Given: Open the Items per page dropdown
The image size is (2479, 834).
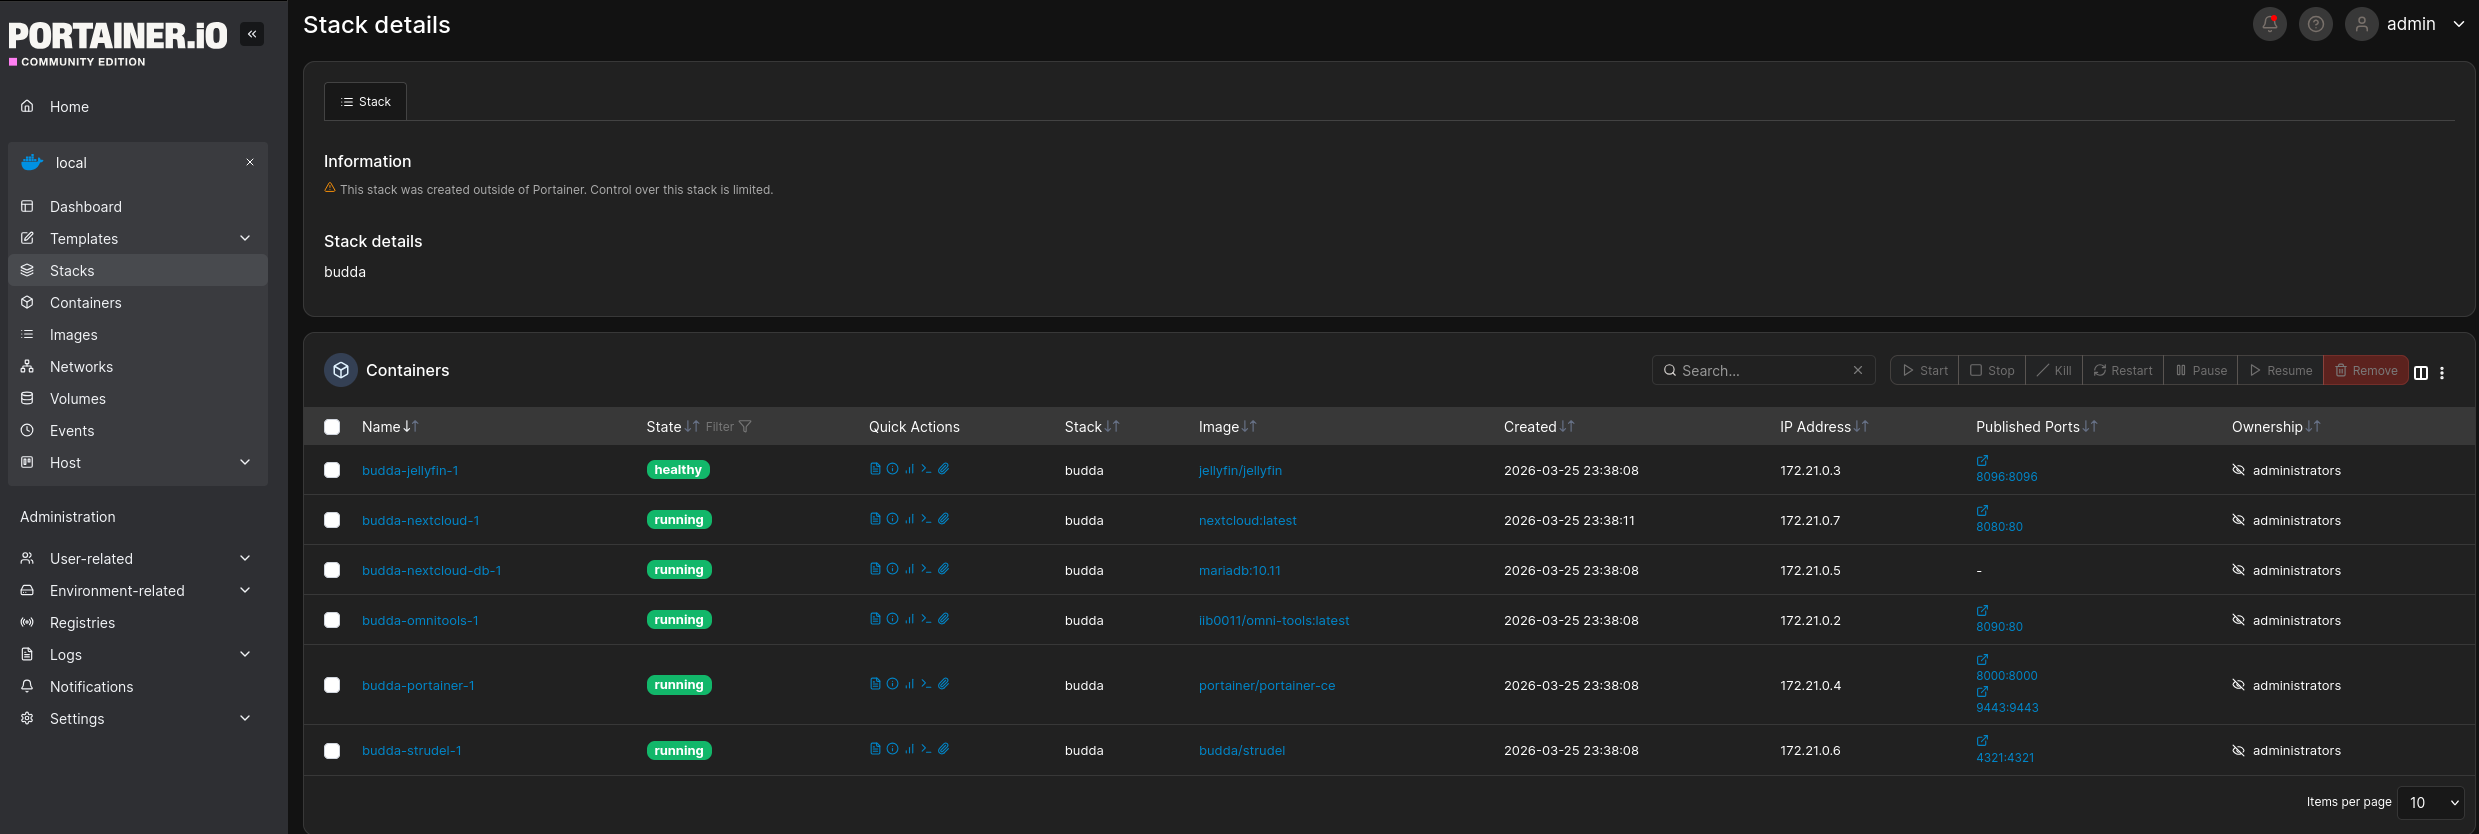Looking at the screenshot, I should pyautogui.click(x=2431, y=802).
